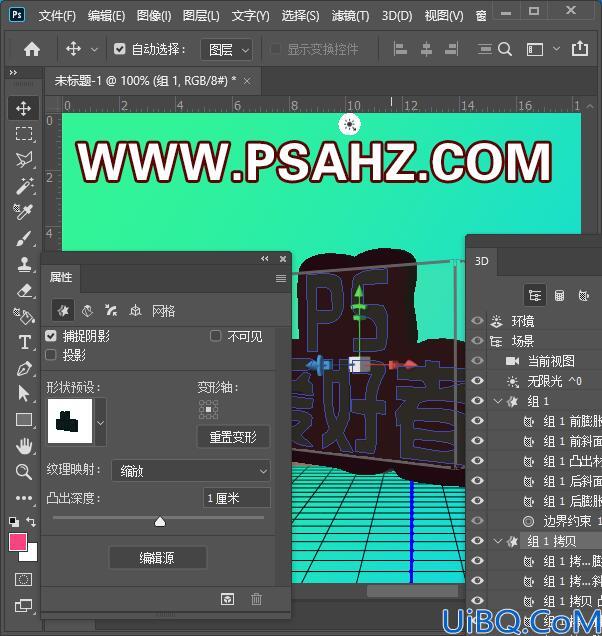Open the 纹理映射 缩放 dropdown
The image size is (602, 636).
click(x=191, y=471)
